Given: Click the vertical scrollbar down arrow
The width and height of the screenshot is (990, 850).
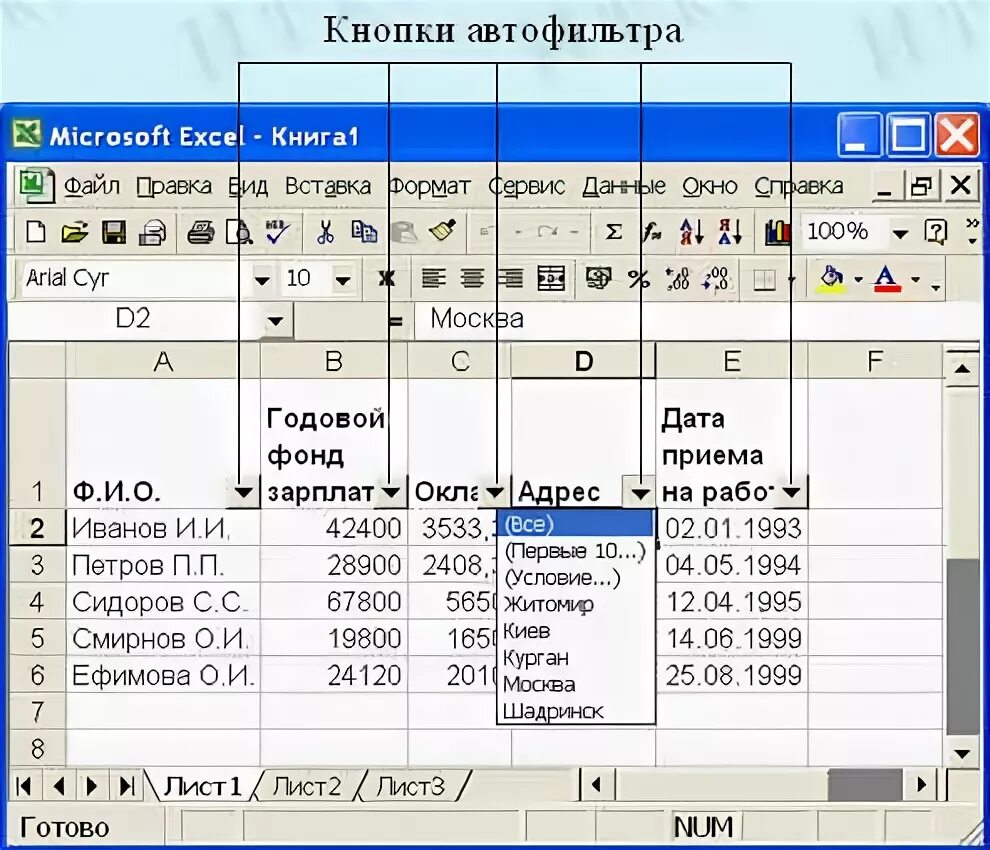Looking at the screenshot, I should pyautogui.click(x=962, y=753).
